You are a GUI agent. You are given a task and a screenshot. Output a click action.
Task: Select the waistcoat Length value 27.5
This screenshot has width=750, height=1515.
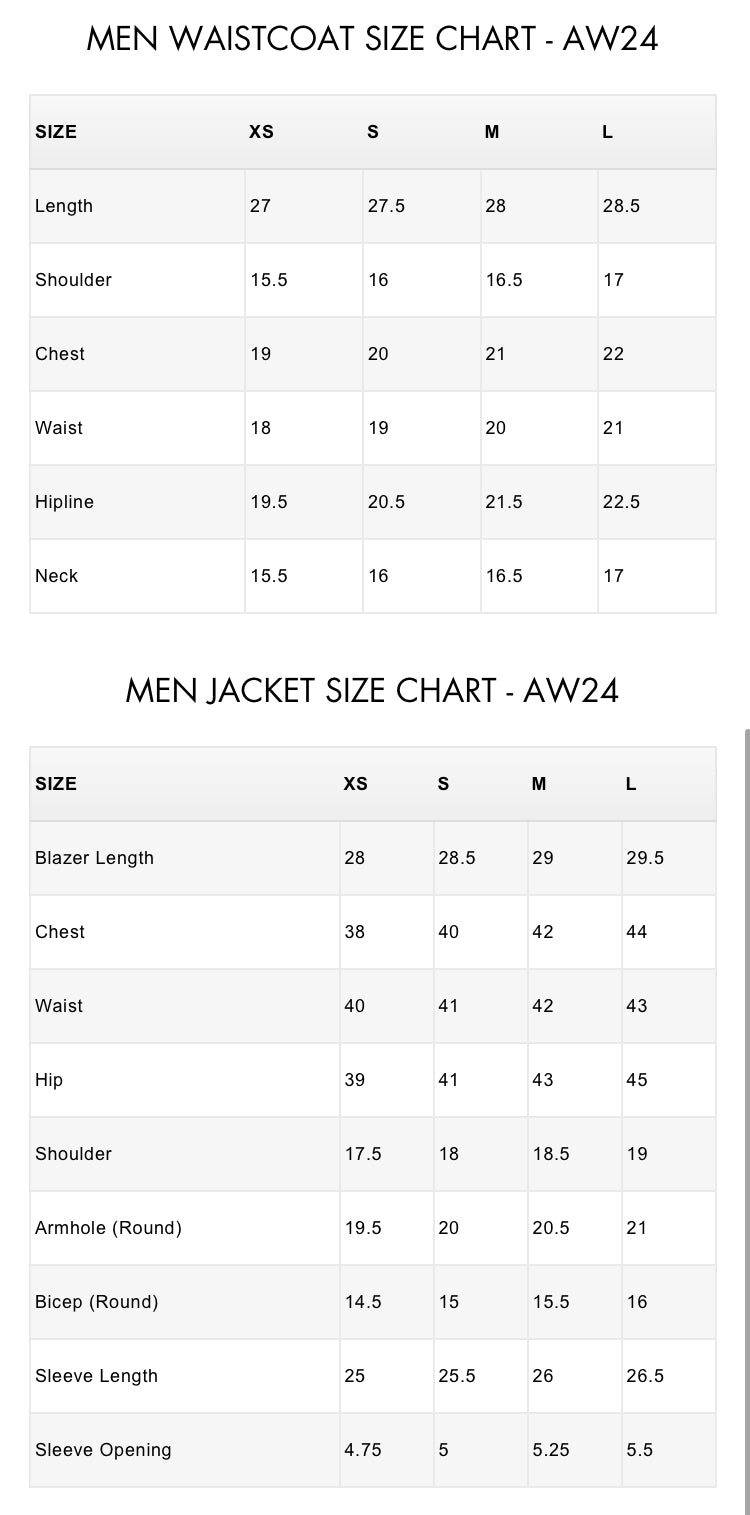pyautogui.click(x=386, y=206)
